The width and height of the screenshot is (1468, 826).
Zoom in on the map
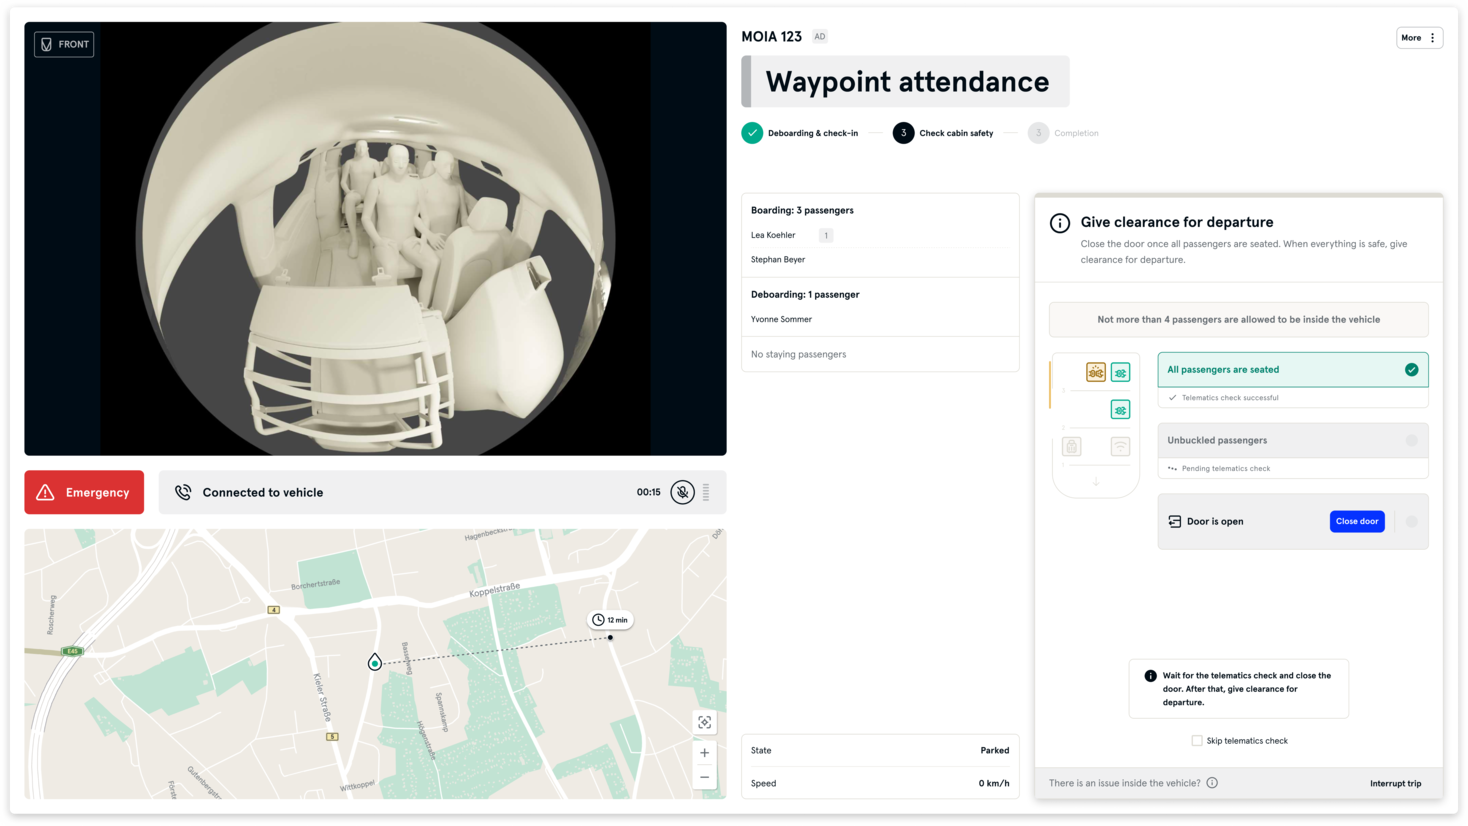coord(704,752)
